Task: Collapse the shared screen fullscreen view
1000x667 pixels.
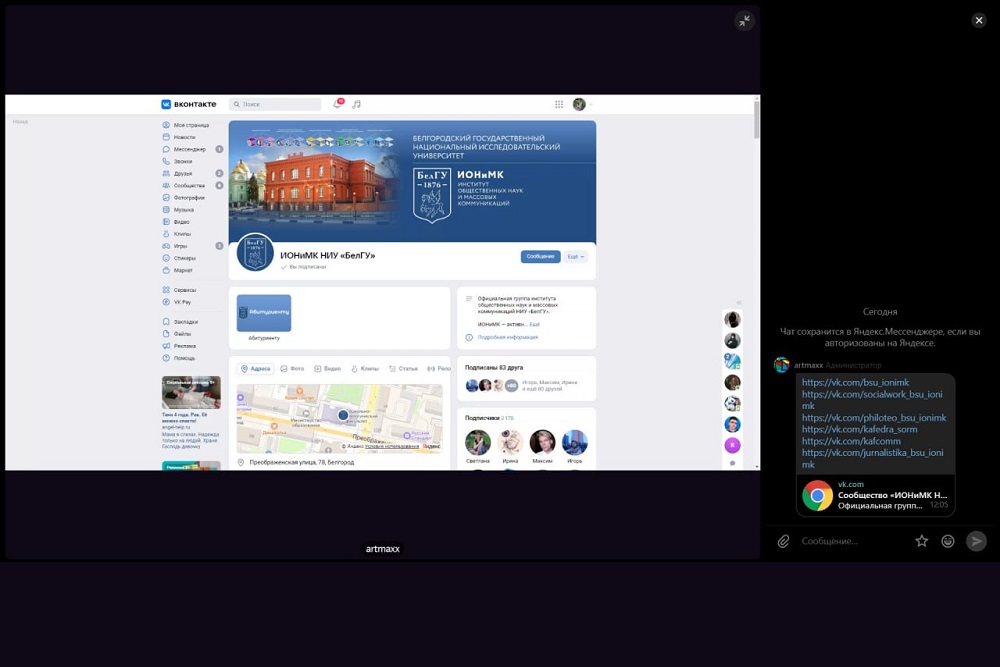Action: pyautogui.click(x=743, y=21)
